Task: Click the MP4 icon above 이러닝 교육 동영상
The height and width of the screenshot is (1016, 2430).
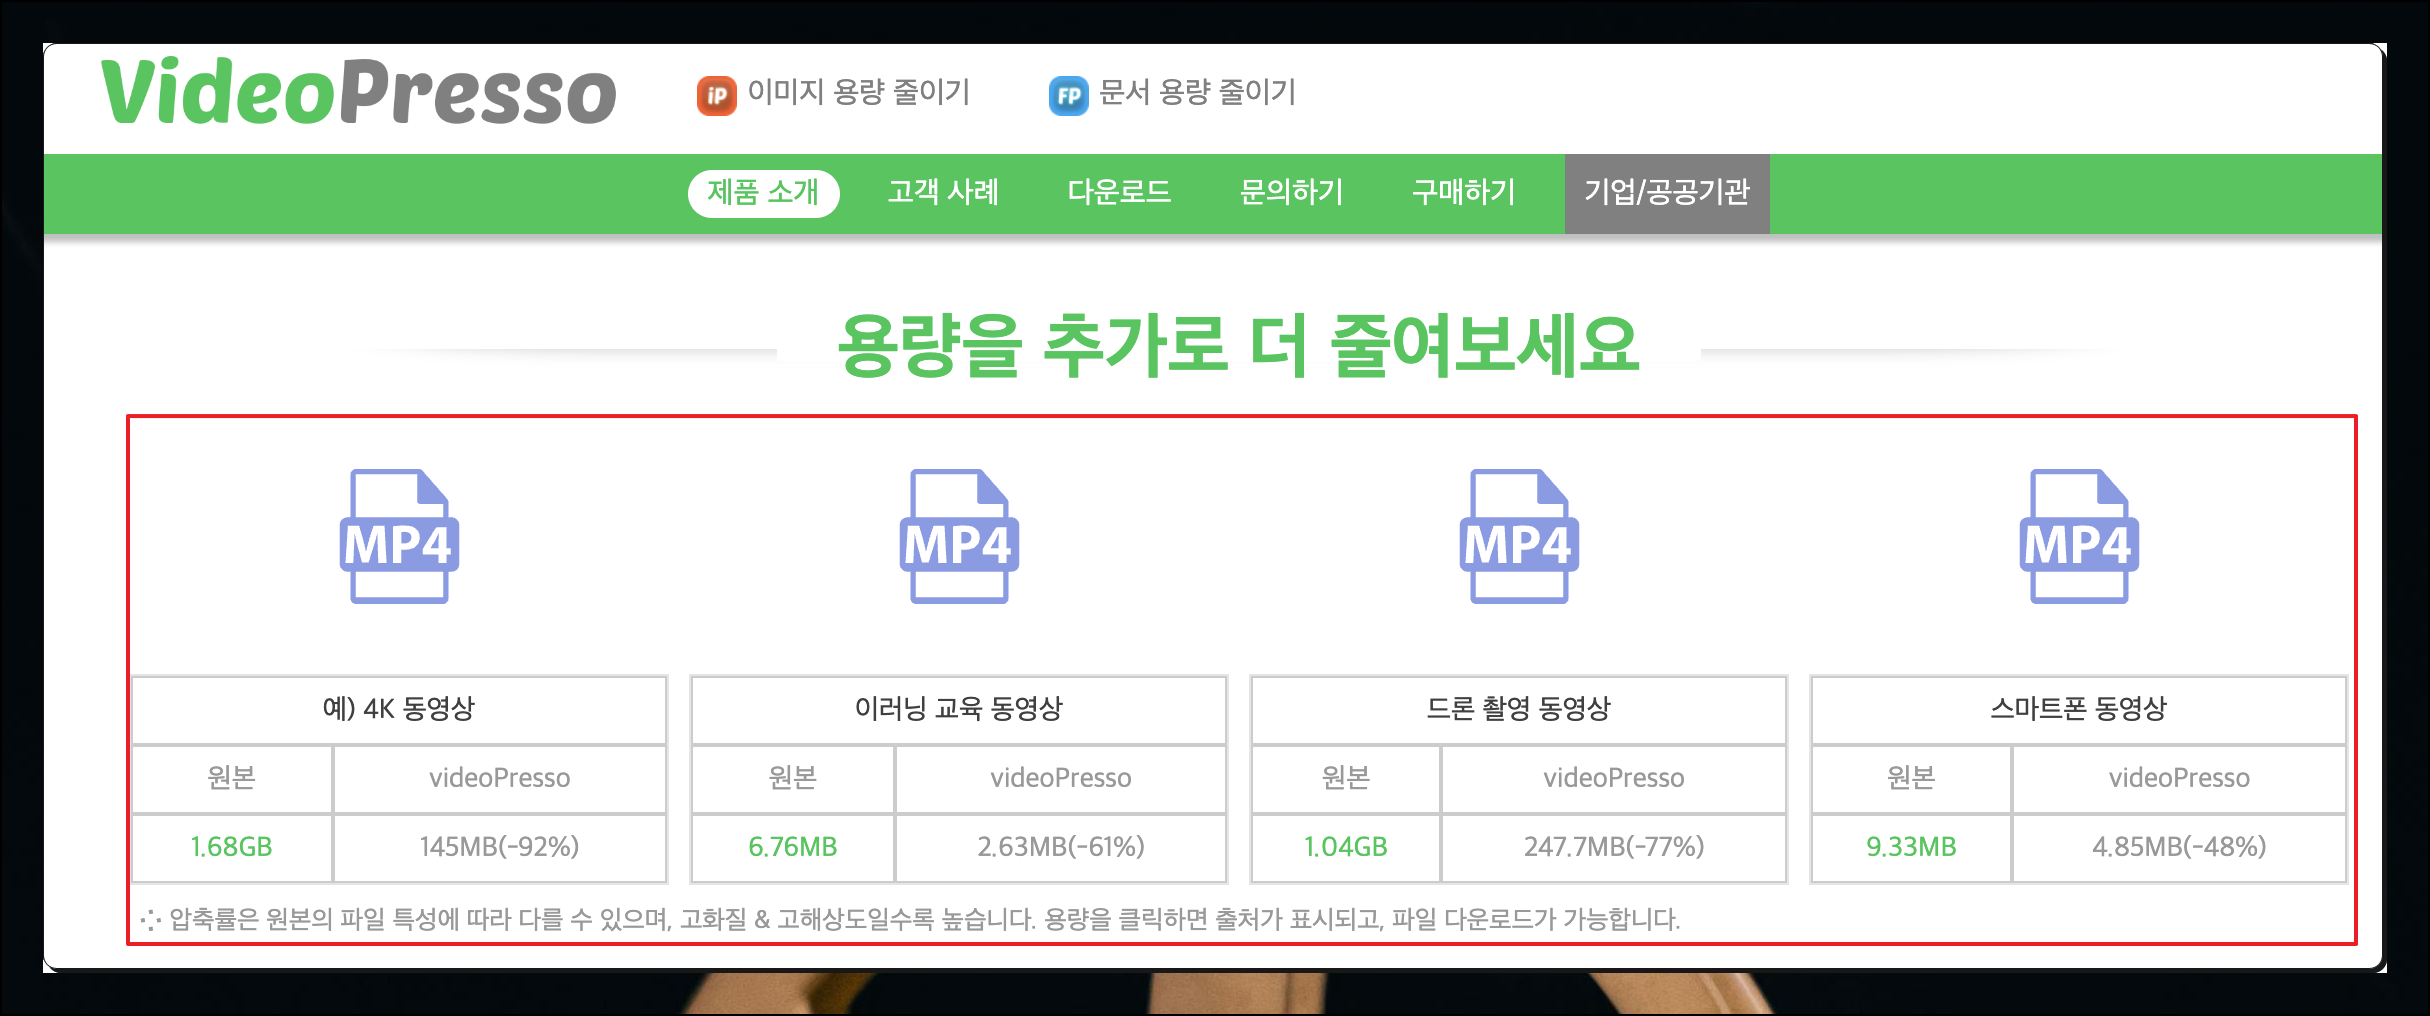Action: coord(959,536)
